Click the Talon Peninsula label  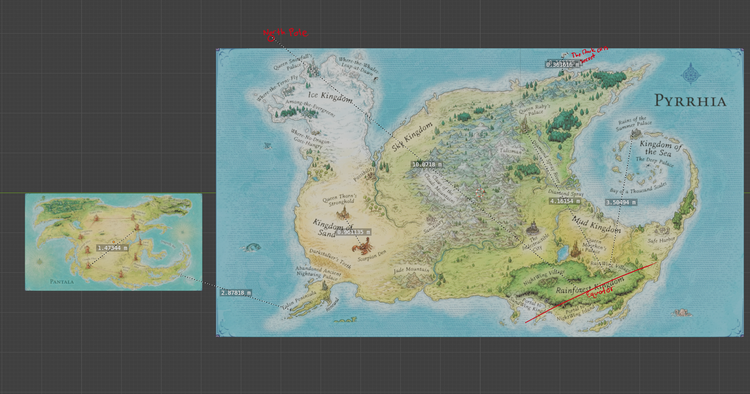pyautogui.click(x=298, y=302)
